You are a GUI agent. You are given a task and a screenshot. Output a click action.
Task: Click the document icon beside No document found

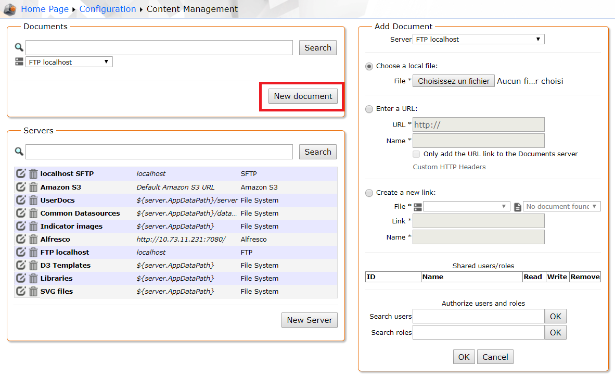[517, 207]
